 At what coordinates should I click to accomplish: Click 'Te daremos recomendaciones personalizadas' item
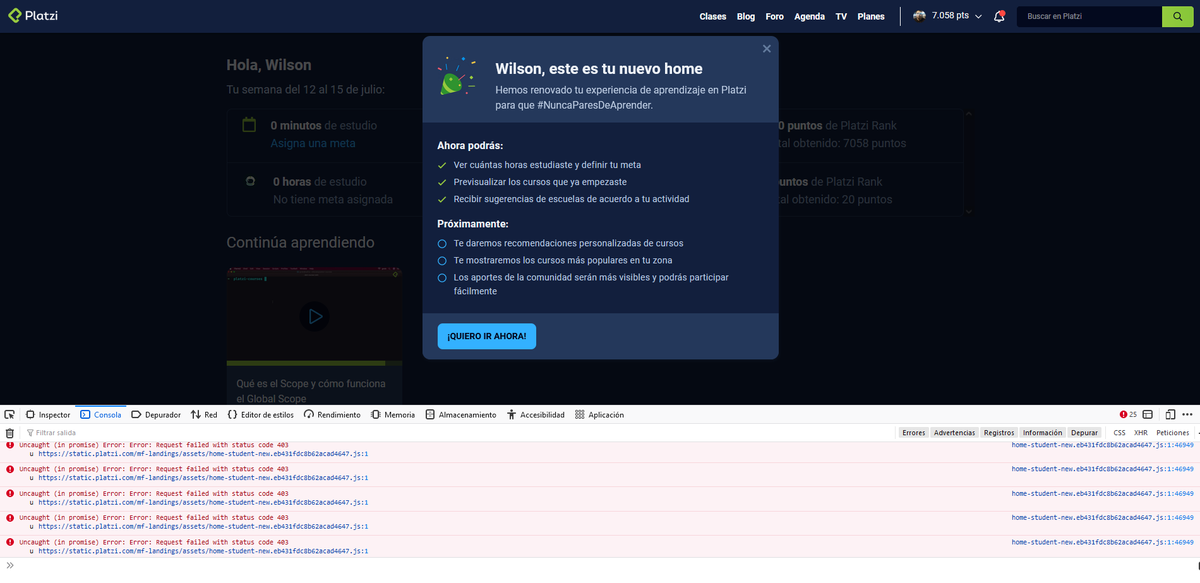pyautogui.click(x=568, y=243)
